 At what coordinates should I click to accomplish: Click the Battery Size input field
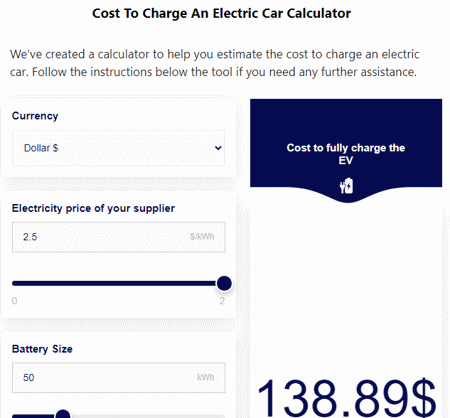click(118, 378)
